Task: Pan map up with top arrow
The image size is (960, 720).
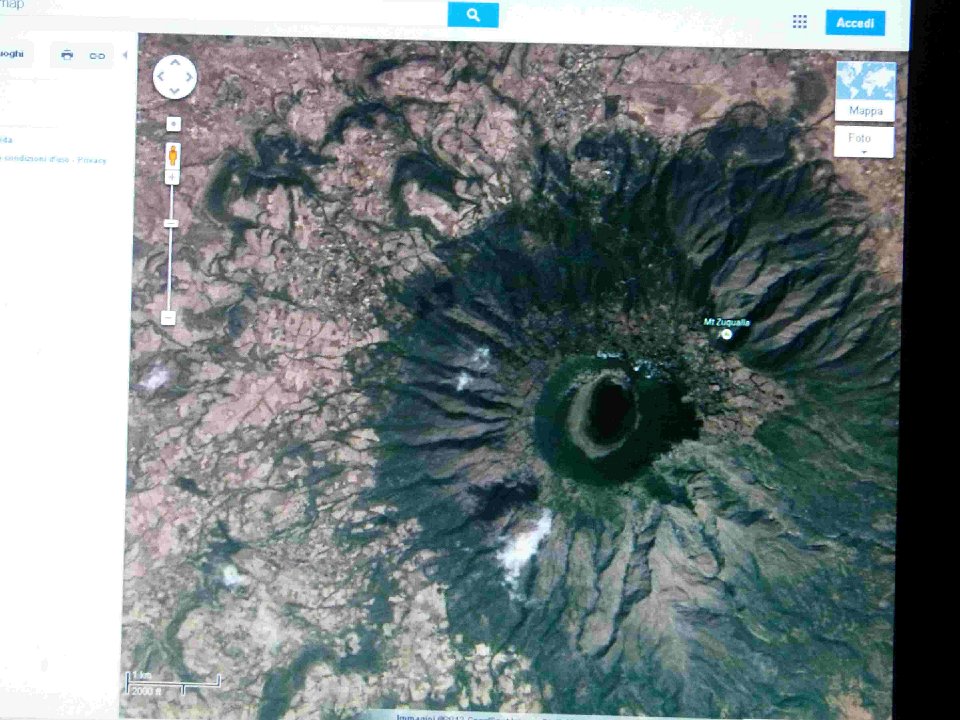Action: point(175,63)
